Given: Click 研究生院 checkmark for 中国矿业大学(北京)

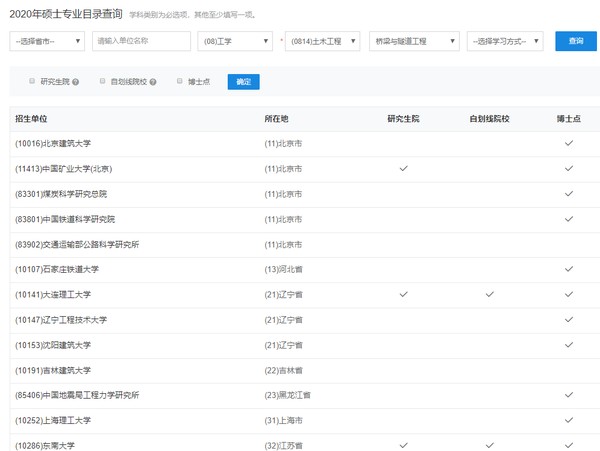Looking at the screenshot, I should [403, 168].
